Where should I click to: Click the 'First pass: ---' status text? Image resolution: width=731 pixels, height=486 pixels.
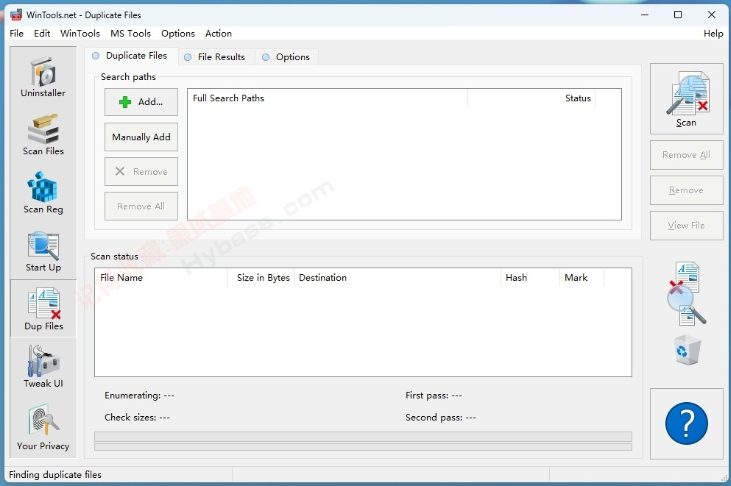coord(434,396)
